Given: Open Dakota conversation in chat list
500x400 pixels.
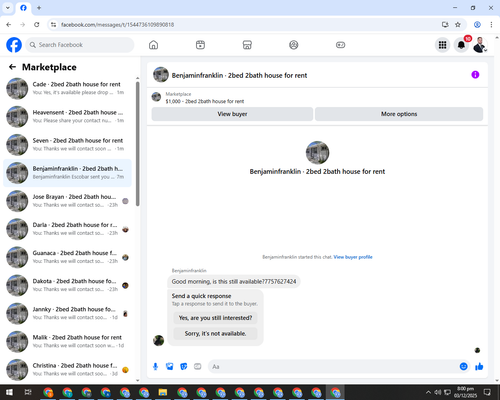Looking at the screenshot, I should (67, 285).
